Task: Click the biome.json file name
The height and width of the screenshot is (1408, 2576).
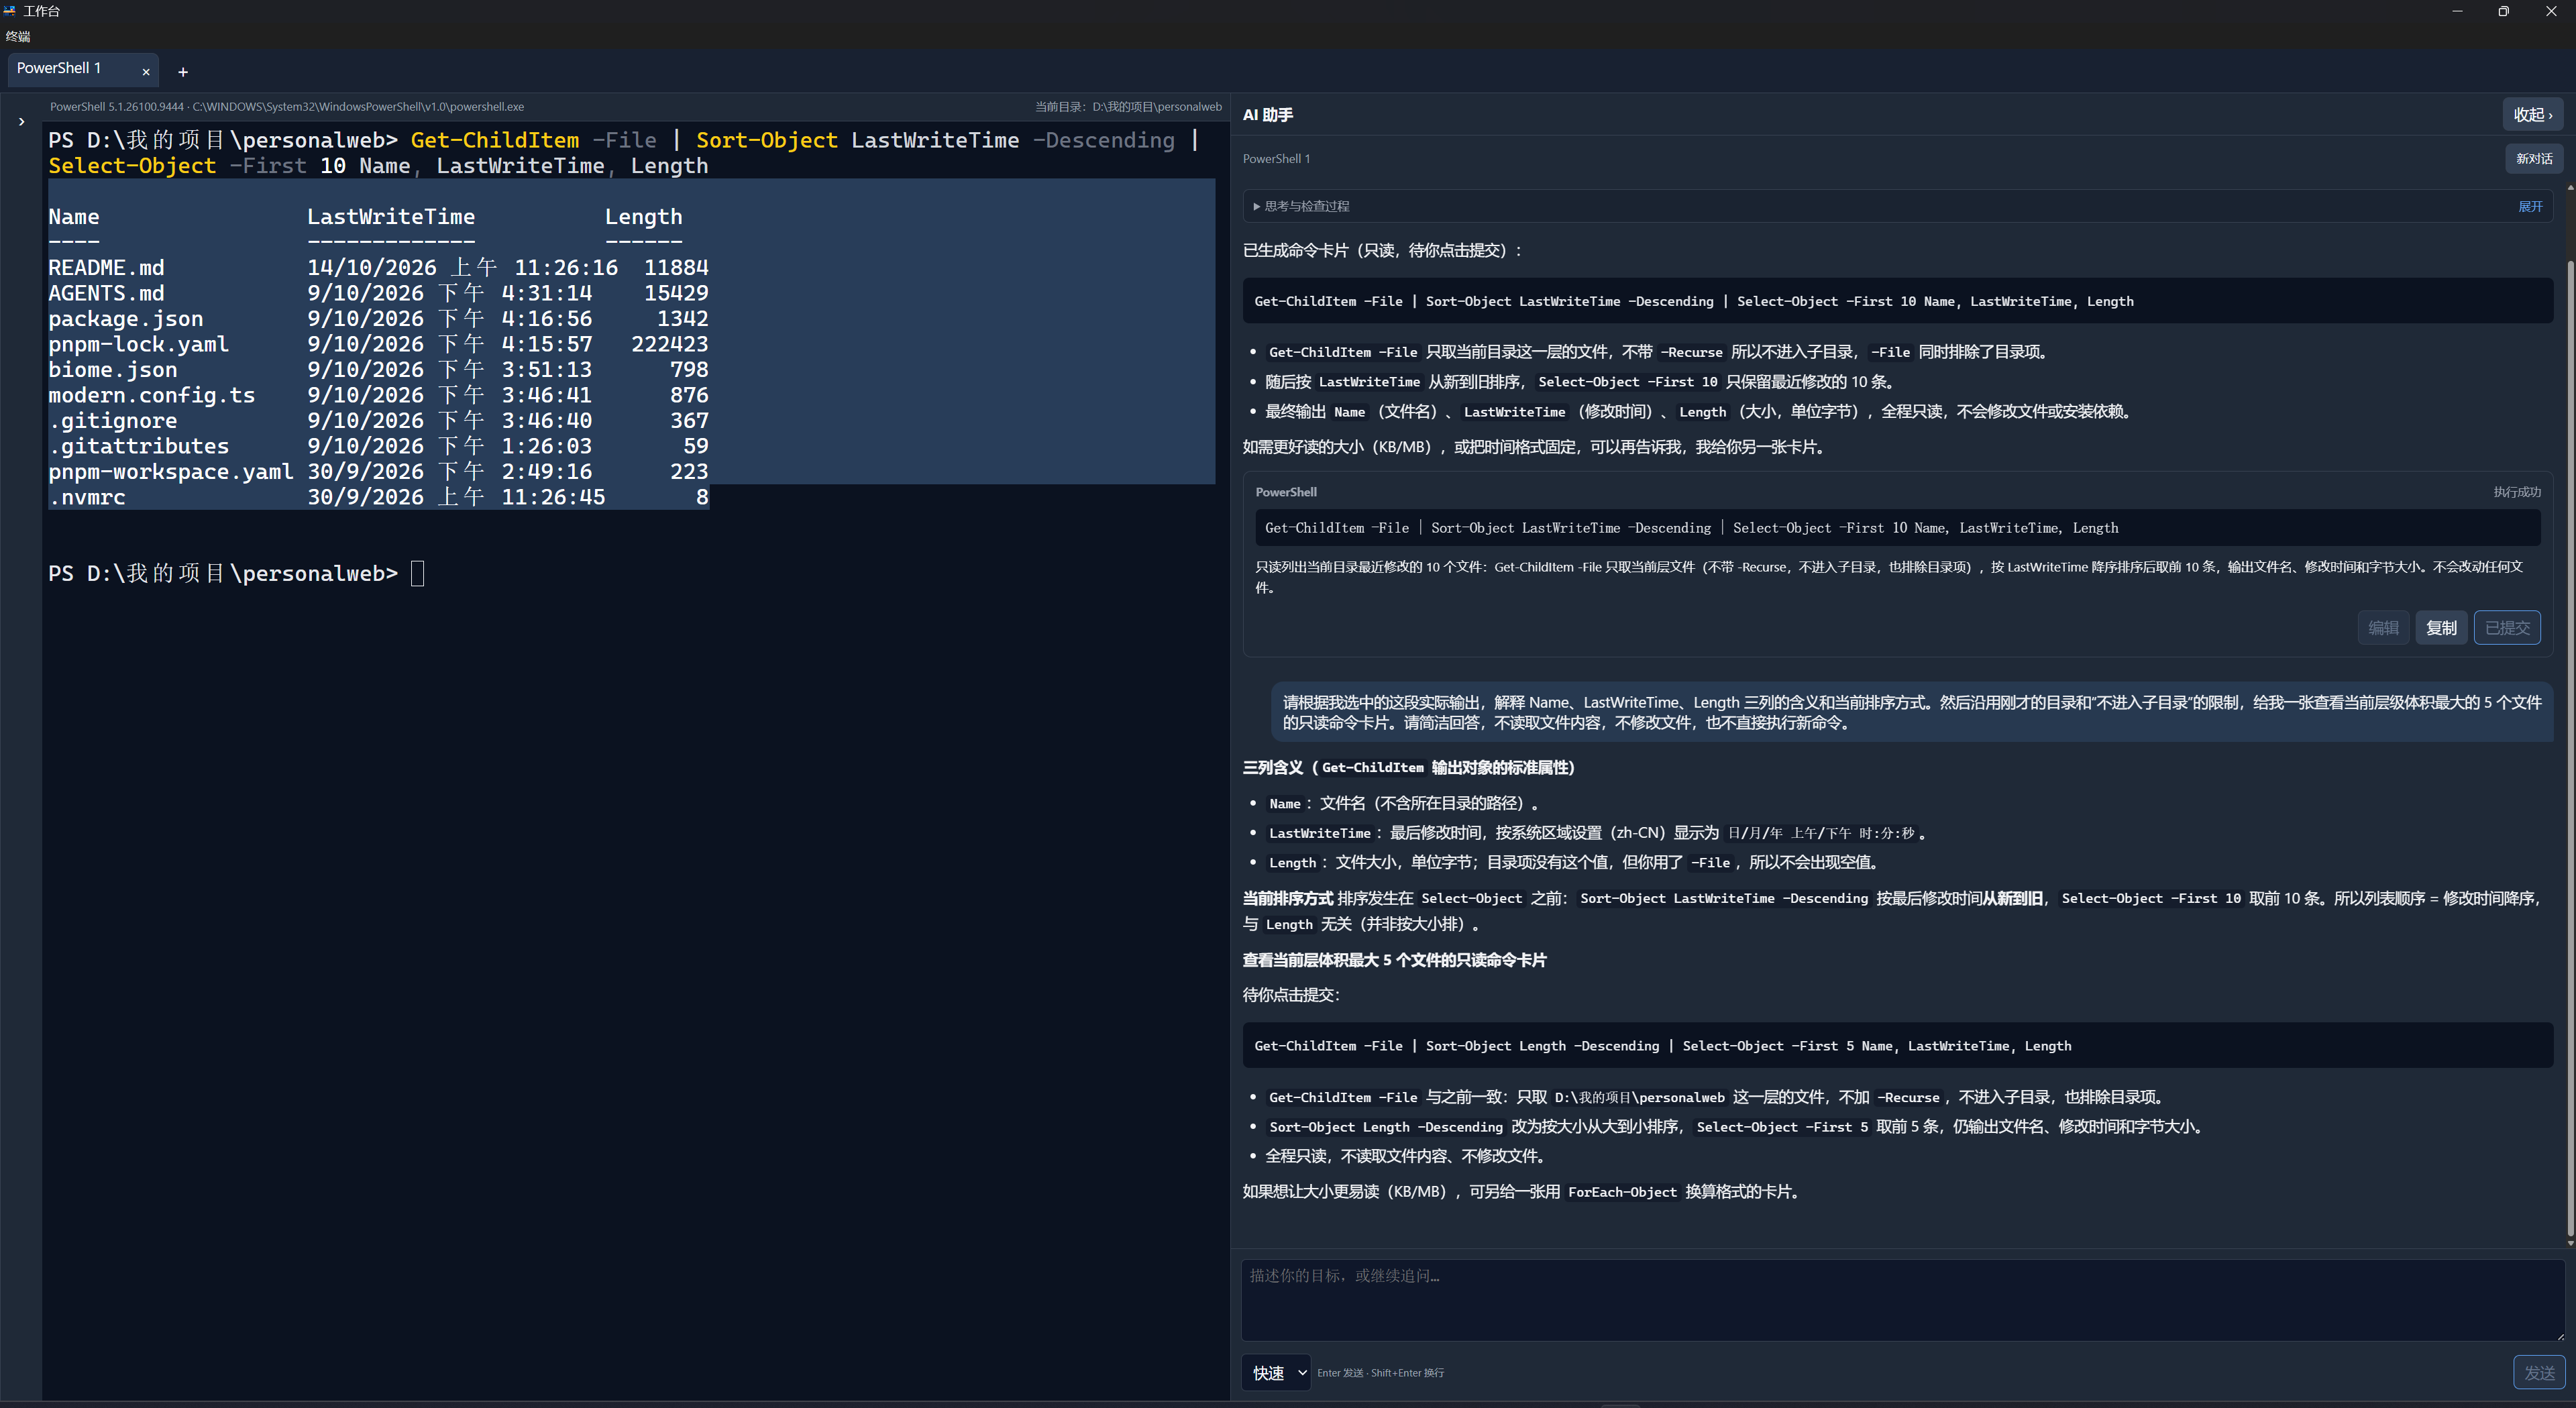Action: [112, 370]
